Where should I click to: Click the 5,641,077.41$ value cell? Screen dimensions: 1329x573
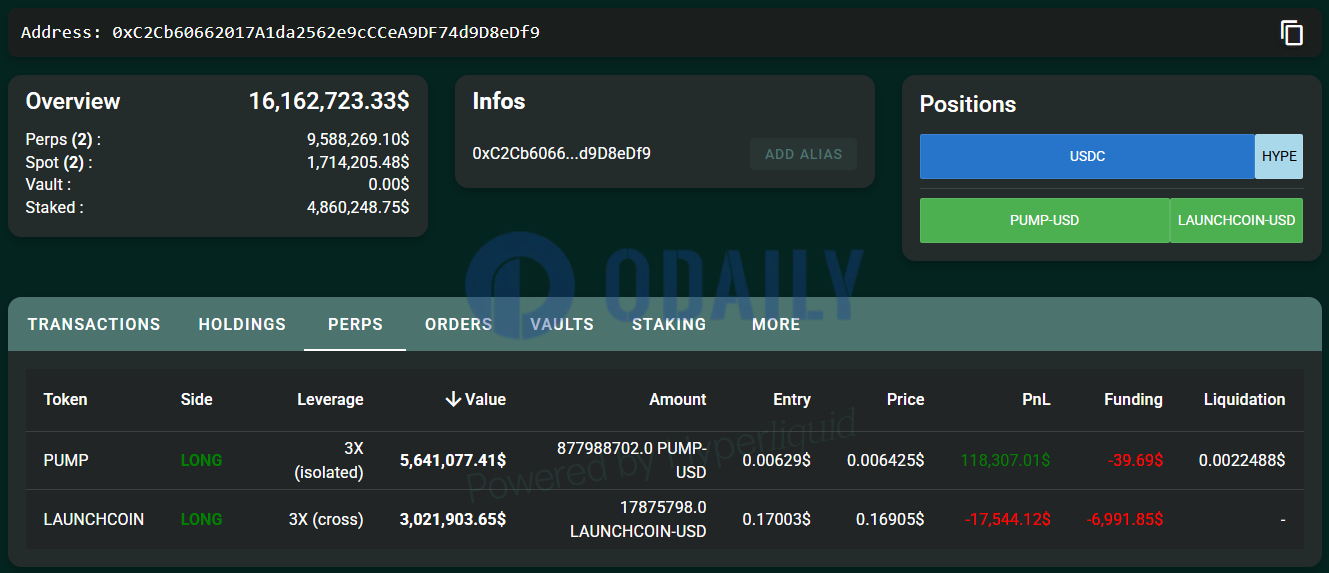(x=452, y=460)
